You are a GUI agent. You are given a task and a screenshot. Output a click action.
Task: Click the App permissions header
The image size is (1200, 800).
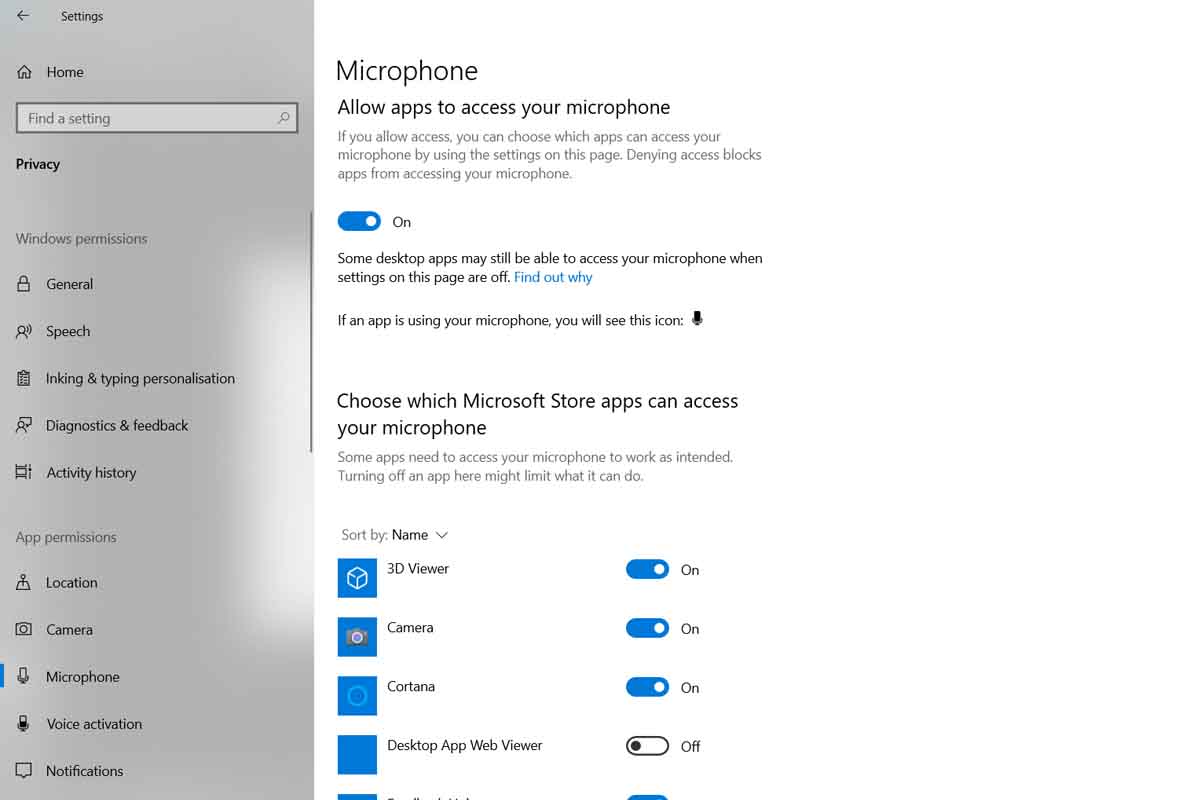[x=66, y=537]
